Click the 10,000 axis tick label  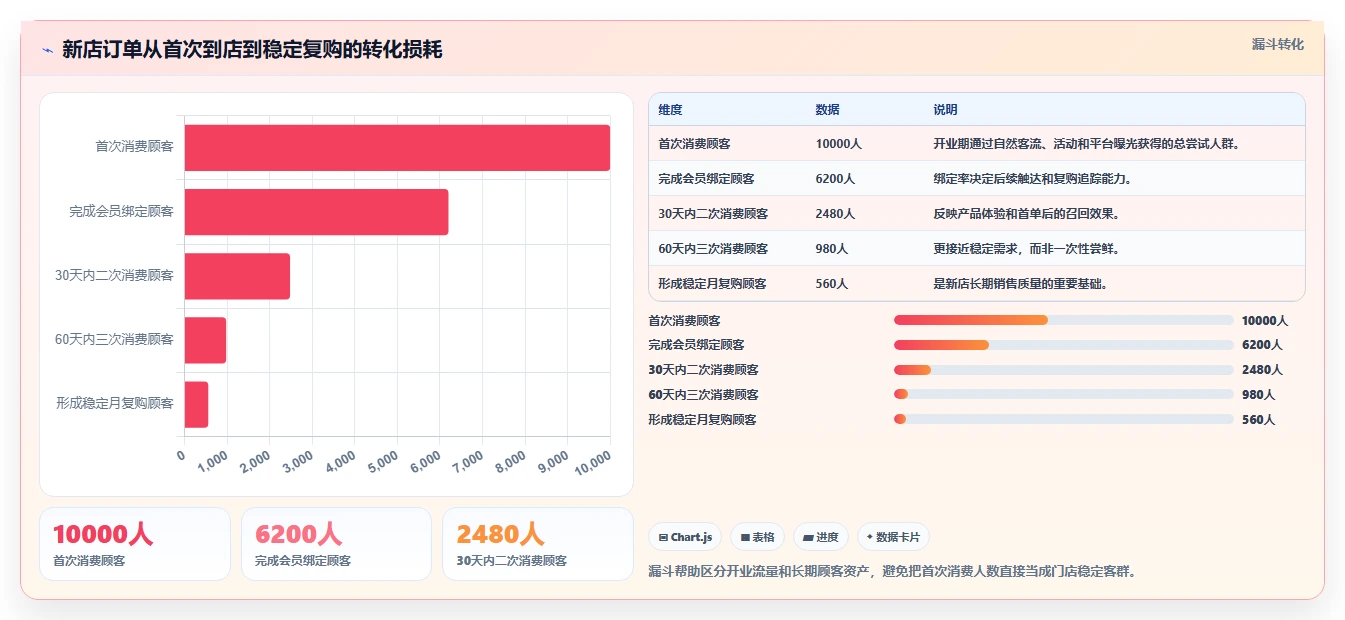point(593,463)
